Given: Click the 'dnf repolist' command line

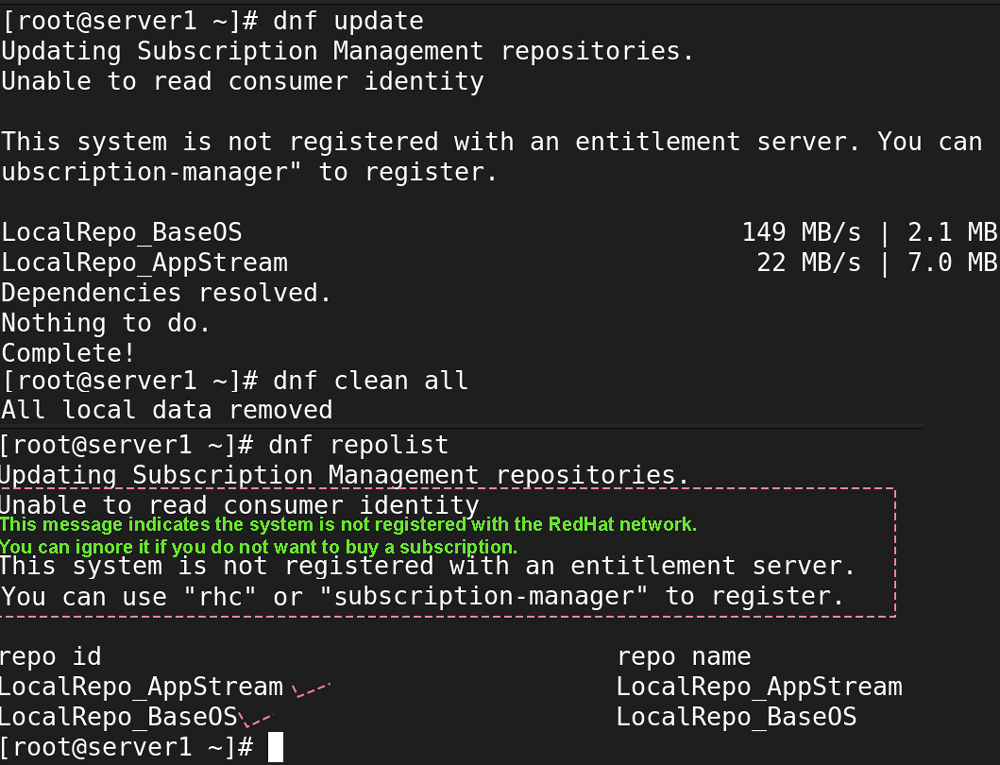Looking at the screenshot, I should click(x=224, y=444).
